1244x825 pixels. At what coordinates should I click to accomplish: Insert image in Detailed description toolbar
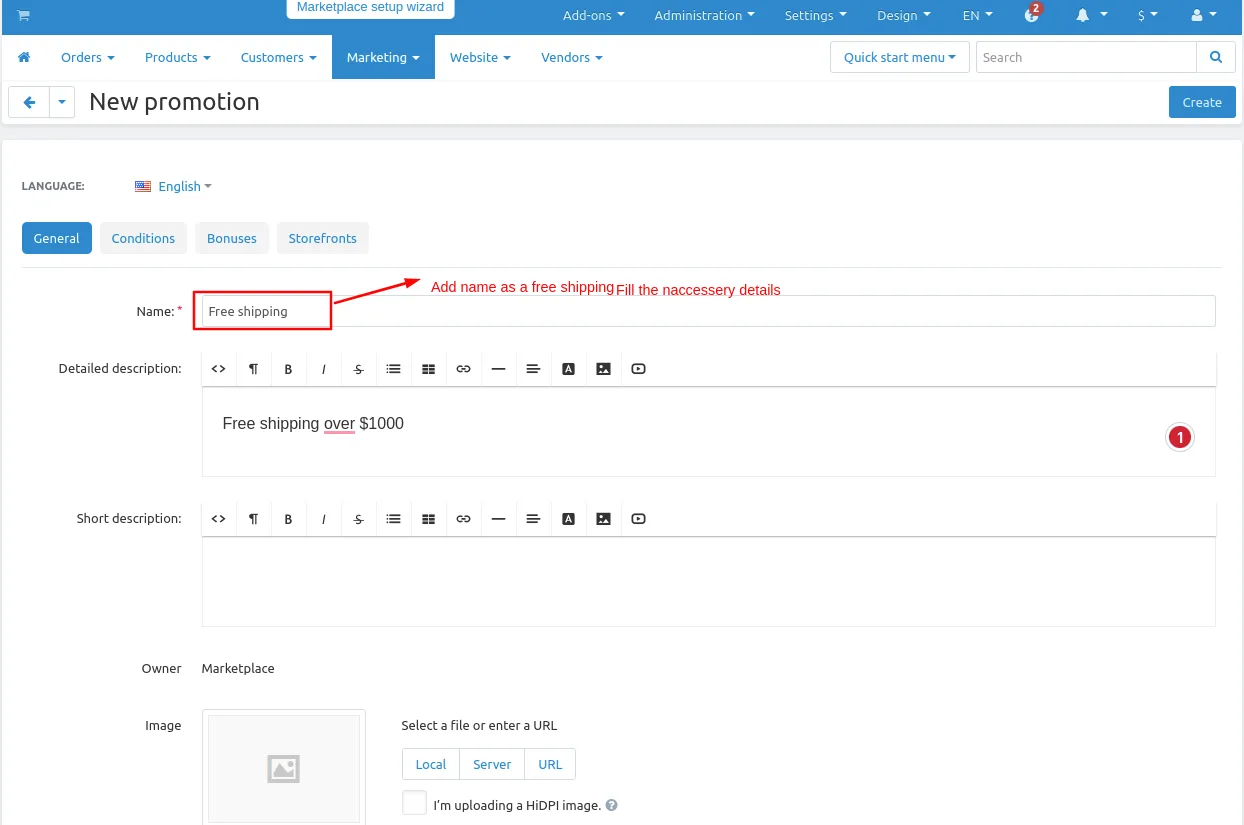click(x=604, y=369)
